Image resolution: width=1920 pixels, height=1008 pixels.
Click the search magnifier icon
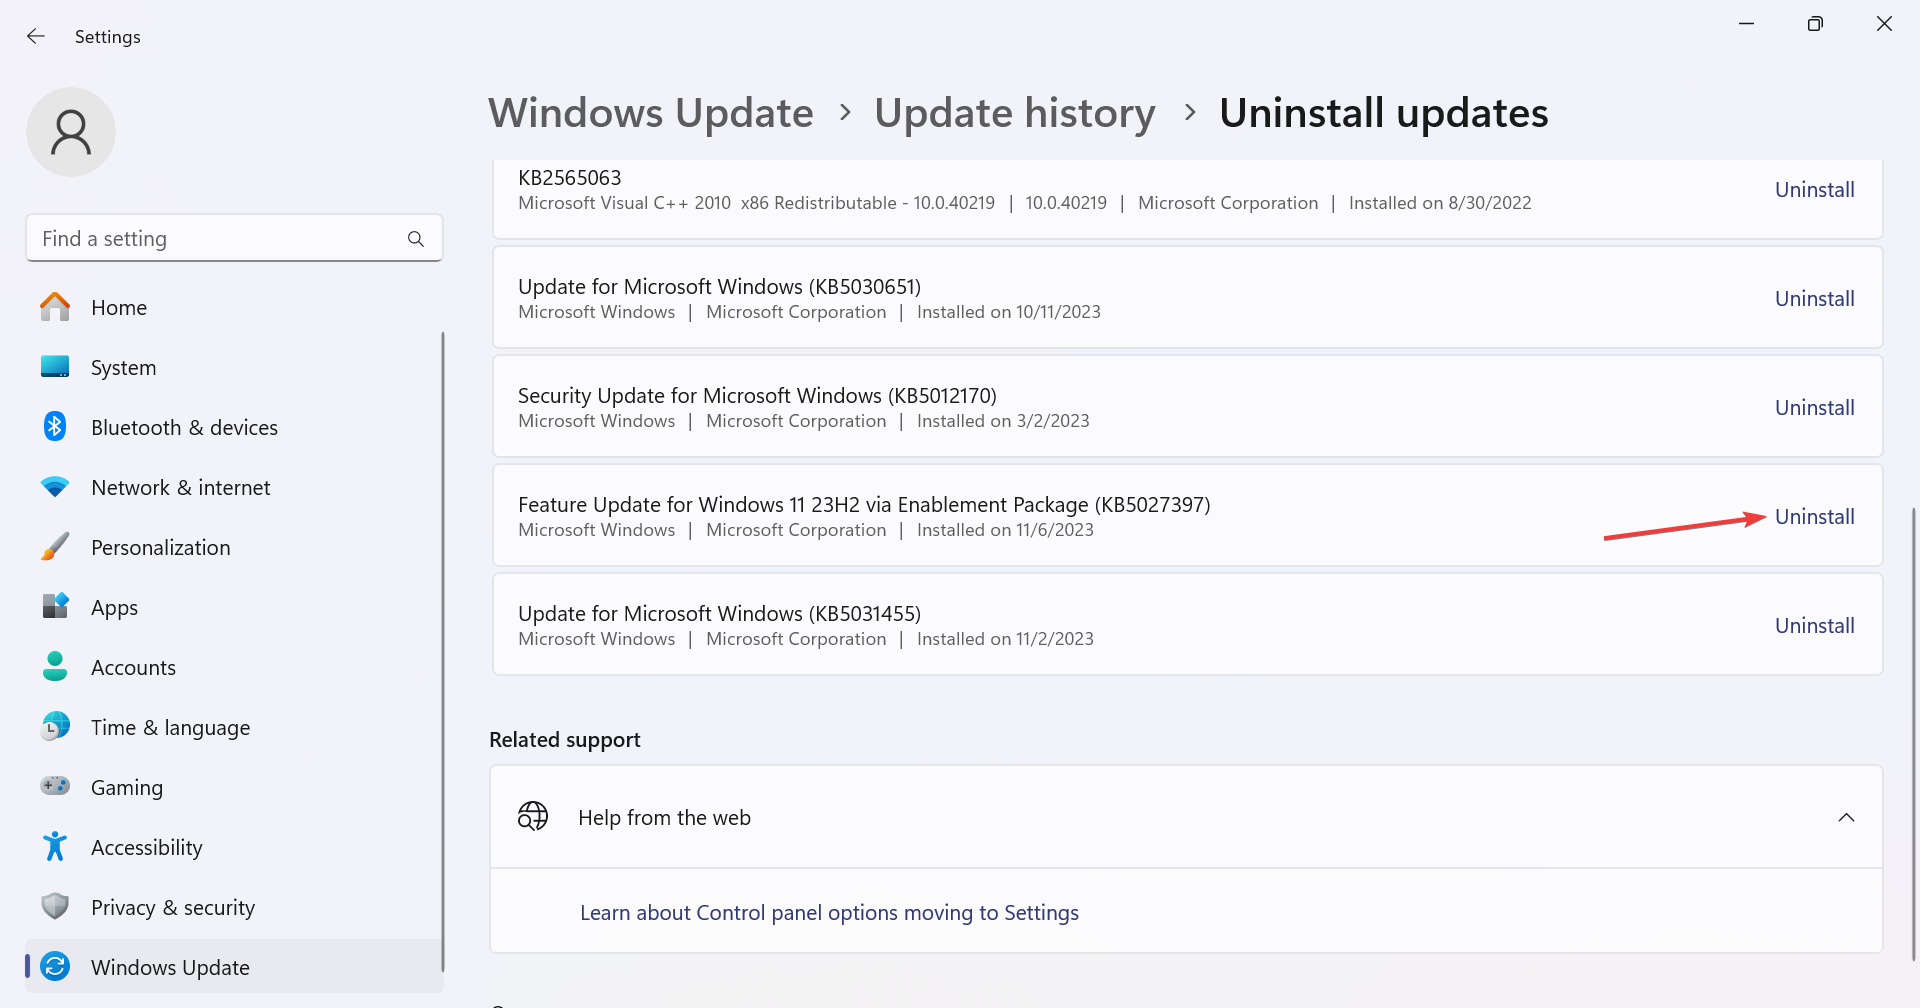point(416,239)
